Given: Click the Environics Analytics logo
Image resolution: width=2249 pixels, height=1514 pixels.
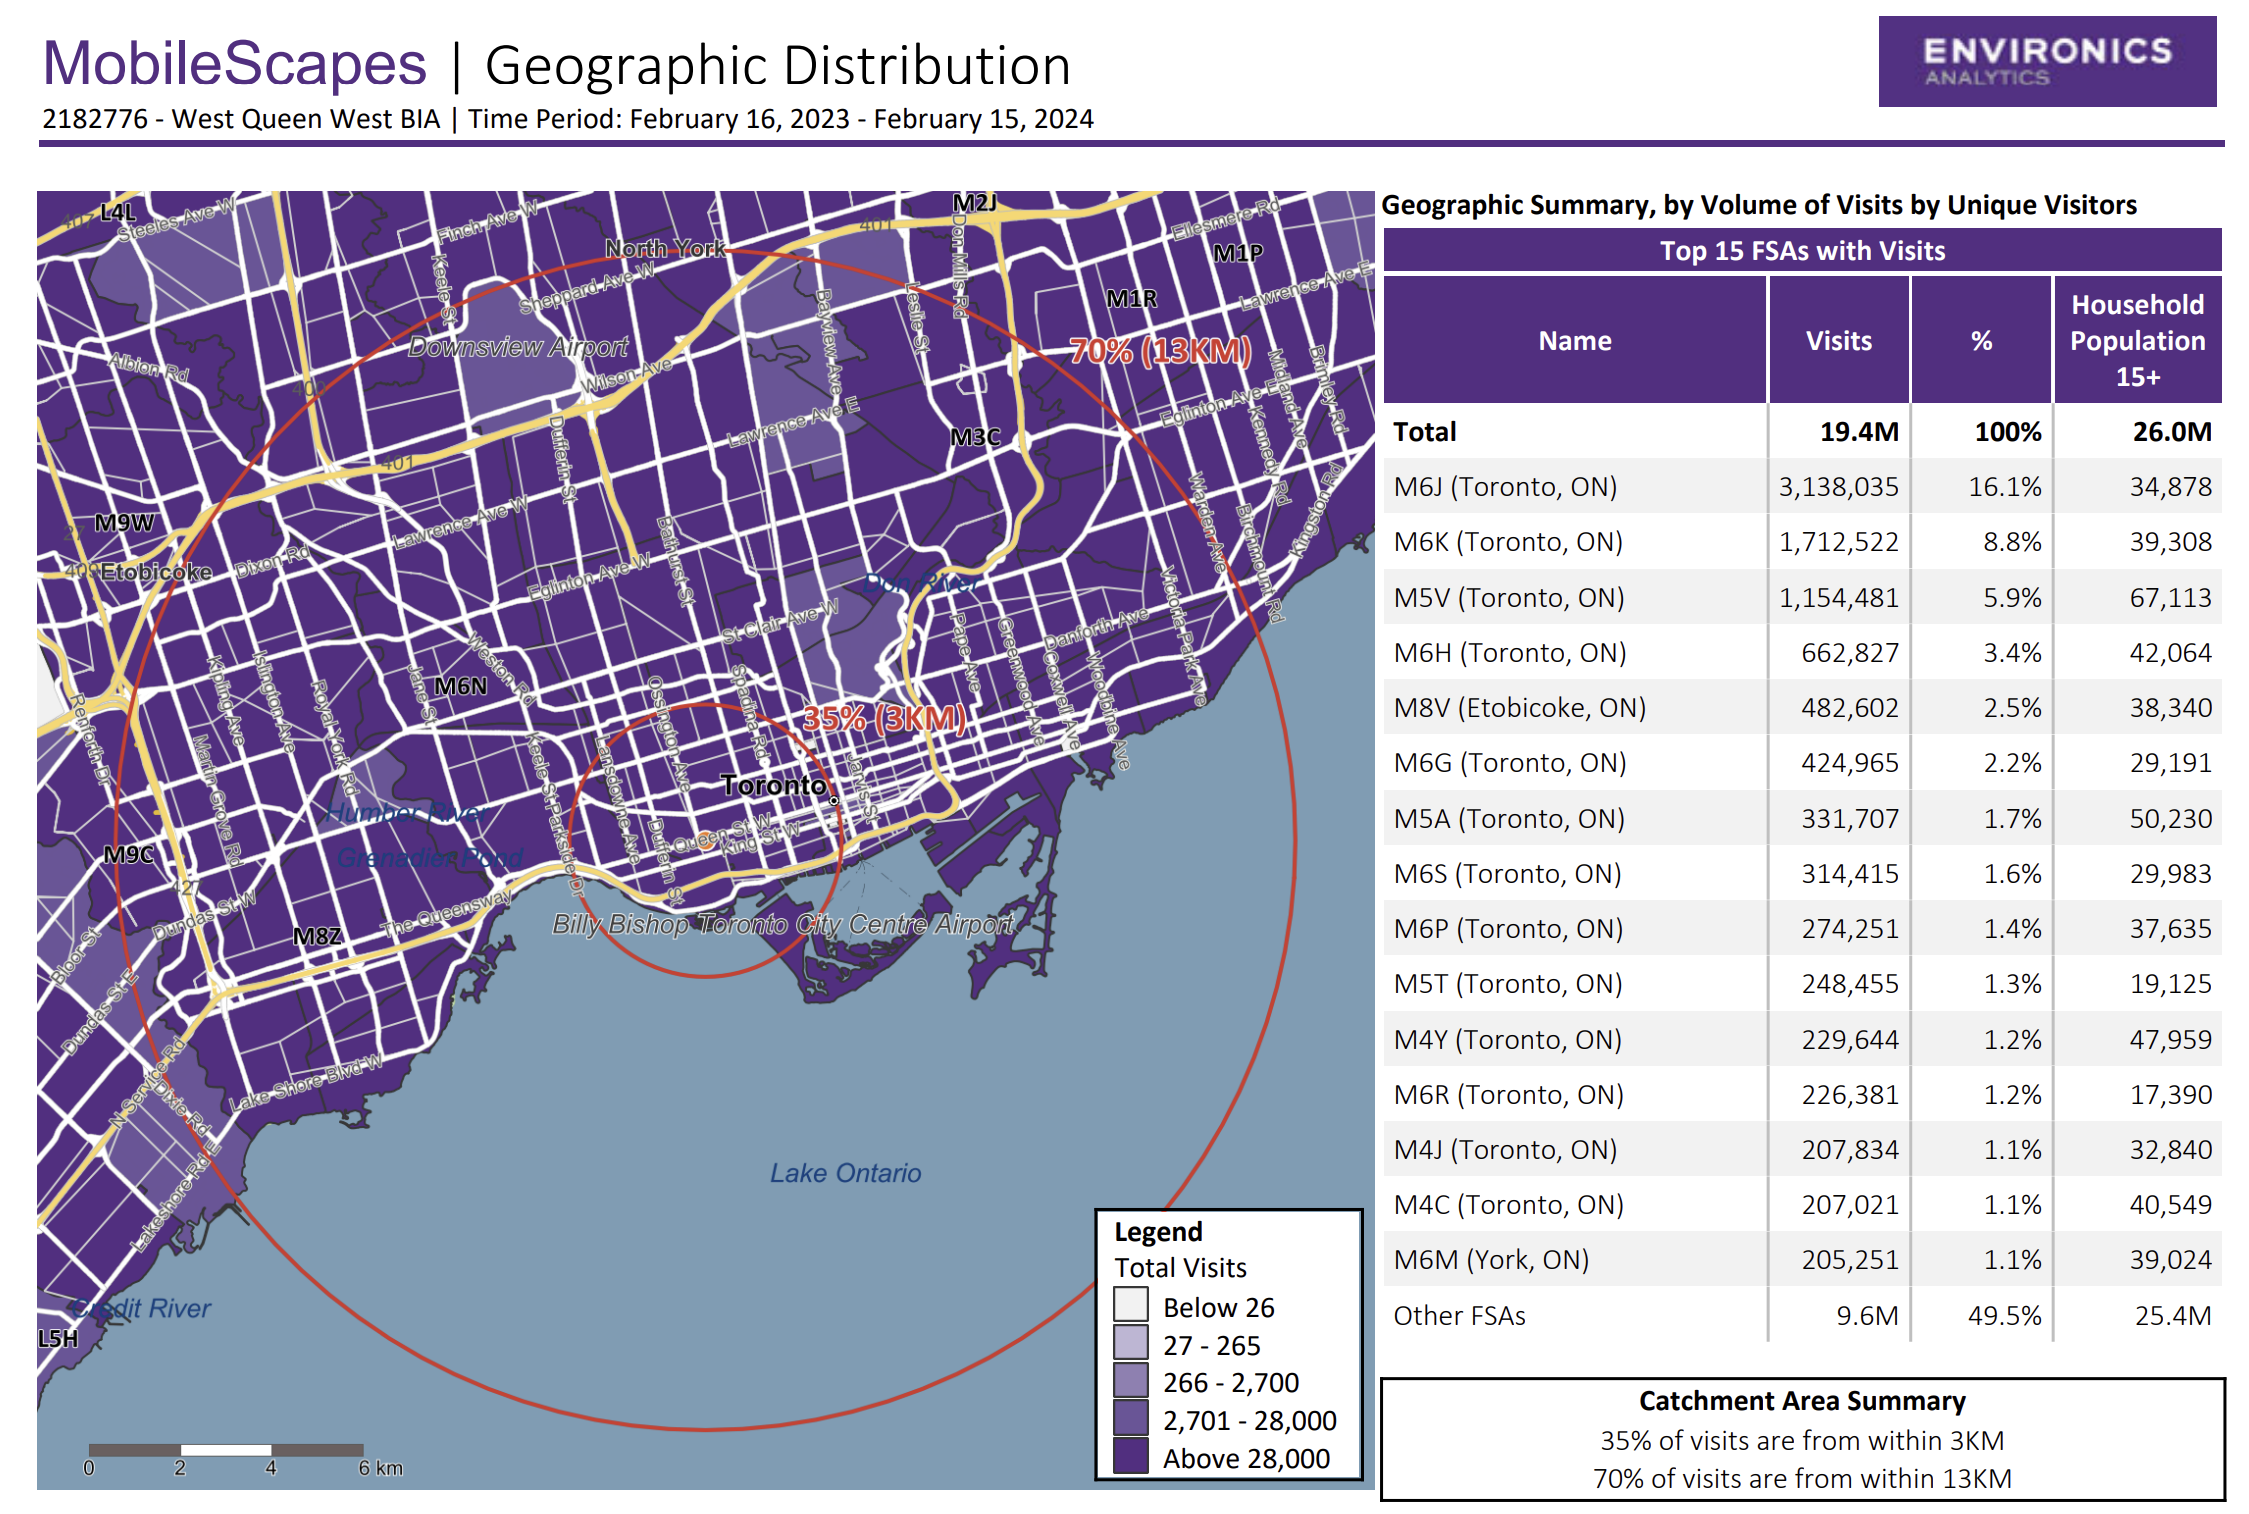Looking at the screenshot, I should (2046, 61).
